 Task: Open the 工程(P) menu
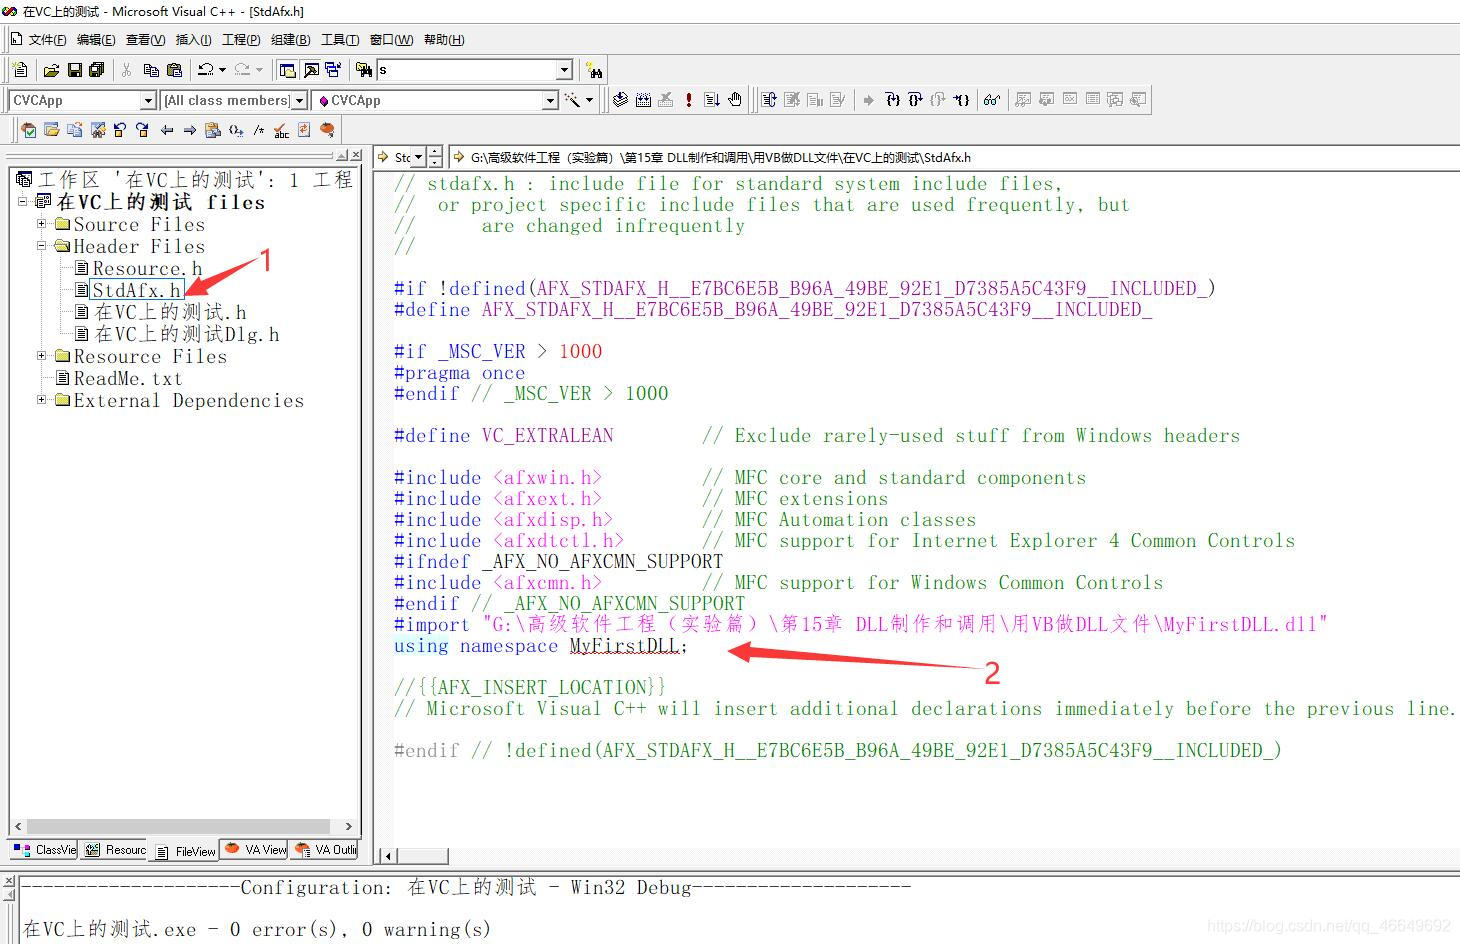[241, 40]
